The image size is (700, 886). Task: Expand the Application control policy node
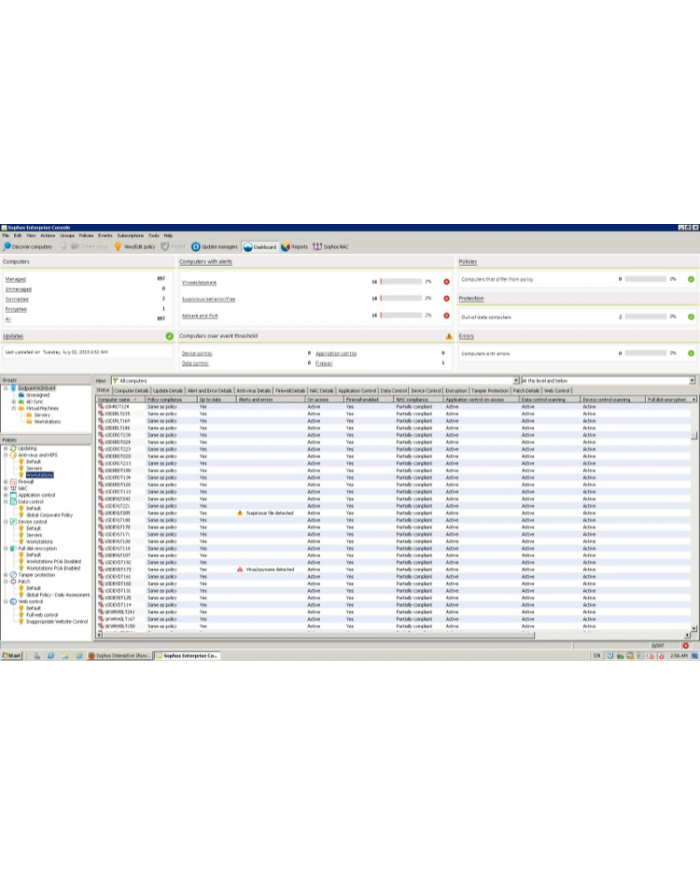tap(6, 495)
